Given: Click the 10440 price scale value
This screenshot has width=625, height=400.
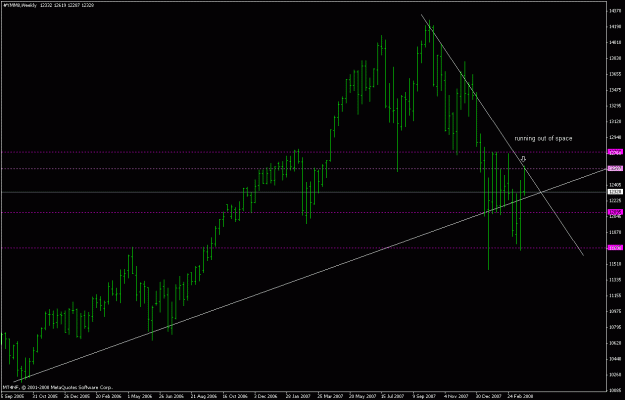Looking at the screenshot, I should pos(614,359).
